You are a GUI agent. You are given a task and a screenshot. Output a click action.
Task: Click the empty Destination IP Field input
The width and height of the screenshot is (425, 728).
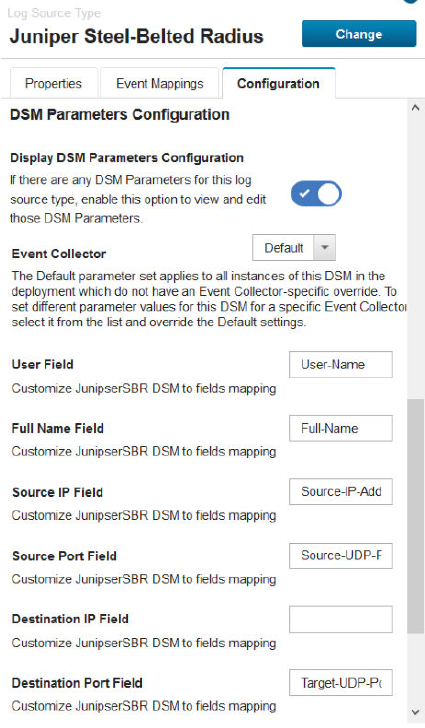(340, 619)
